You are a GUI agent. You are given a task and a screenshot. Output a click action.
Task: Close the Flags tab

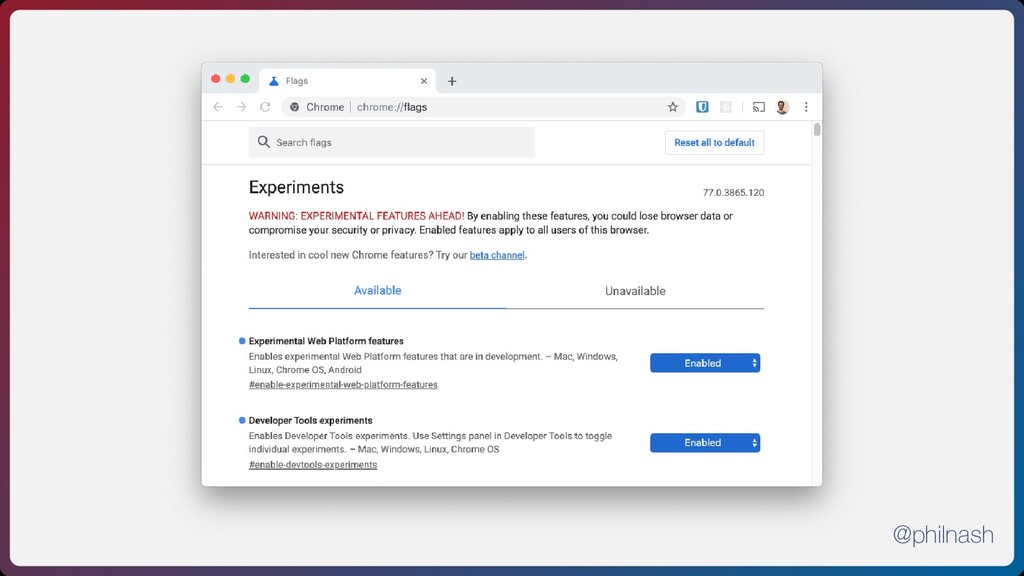click(x=424, y=81)
